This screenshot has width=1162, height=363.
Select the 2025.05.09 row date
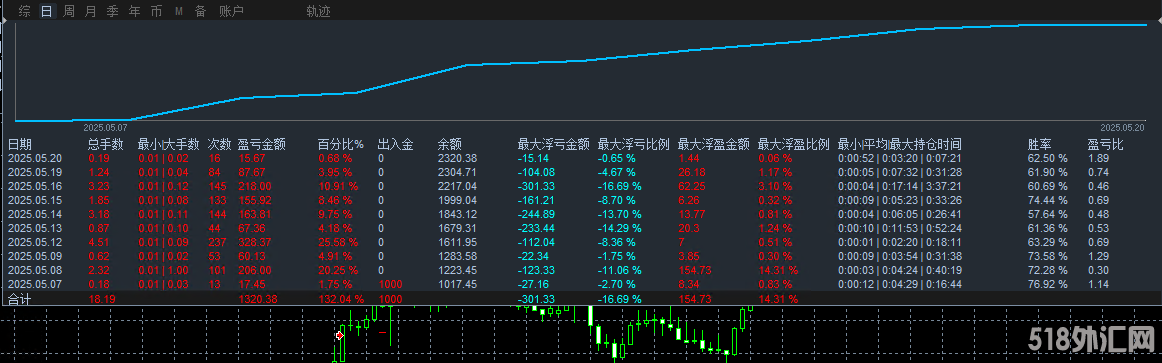[34, 256]
